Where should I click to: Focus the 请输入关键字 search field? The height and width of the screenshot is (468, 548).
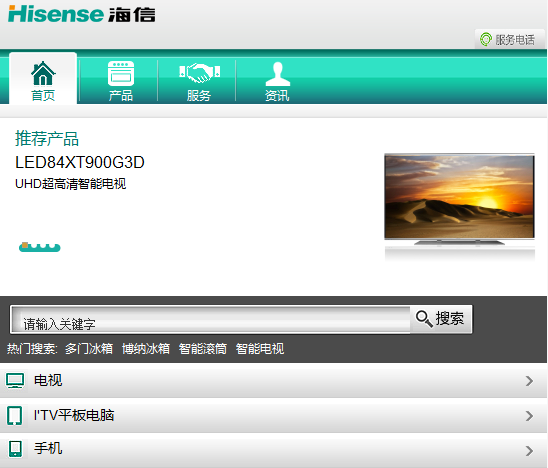click(x=210, y=319)
